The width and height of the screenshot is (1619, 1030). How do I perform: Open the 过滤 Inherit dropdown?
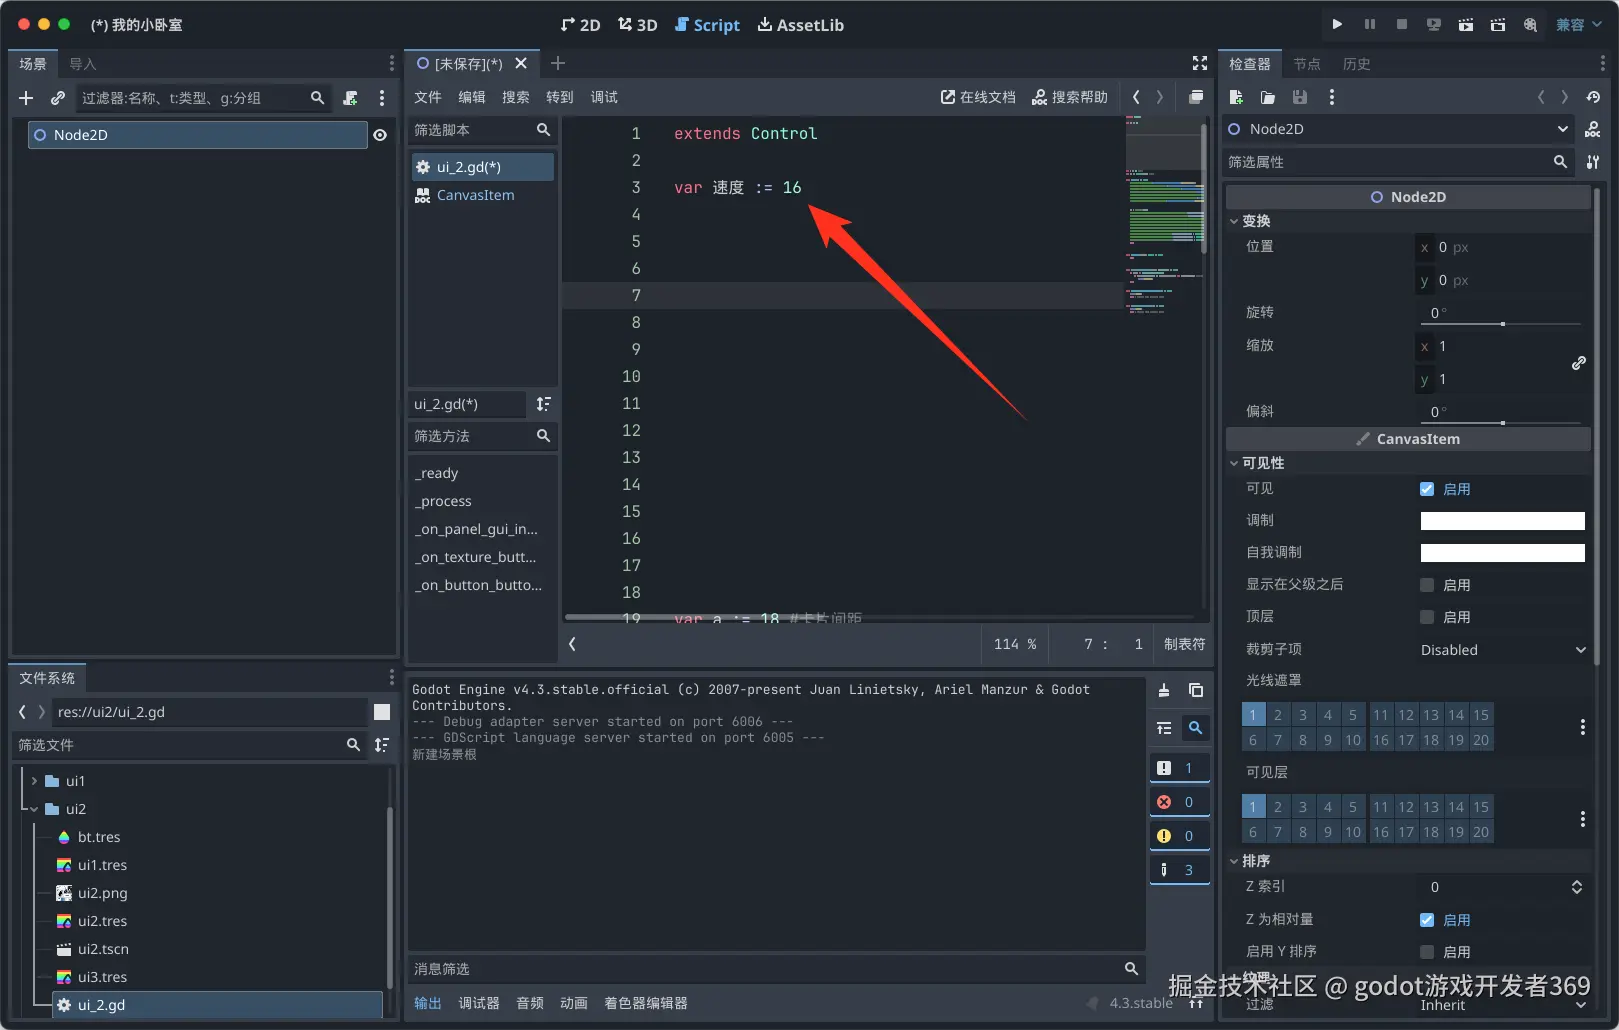1502,1005
